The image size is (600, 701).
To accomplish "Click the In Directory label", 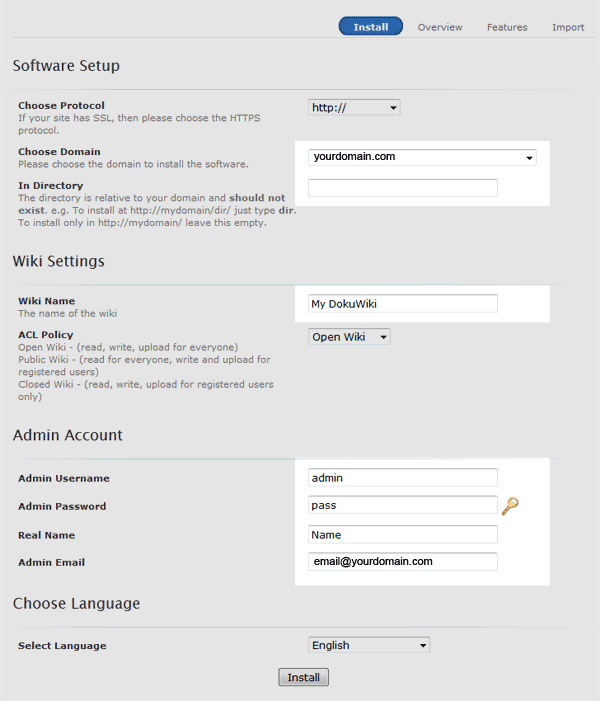I will point(51,186).
